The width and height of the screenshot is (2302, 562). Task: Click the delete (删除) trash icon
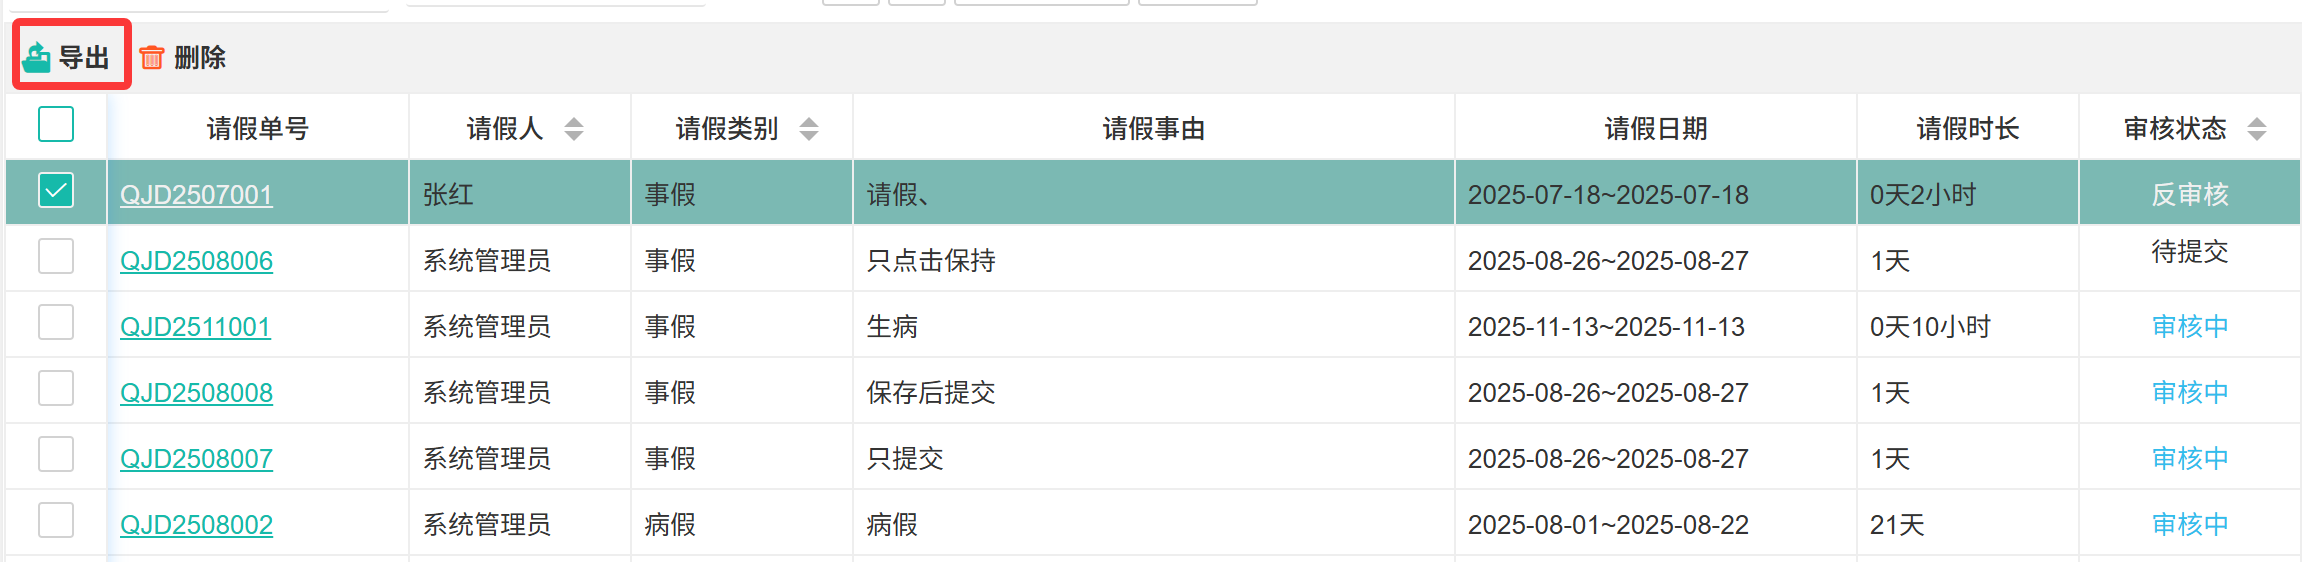pos(152,57)
